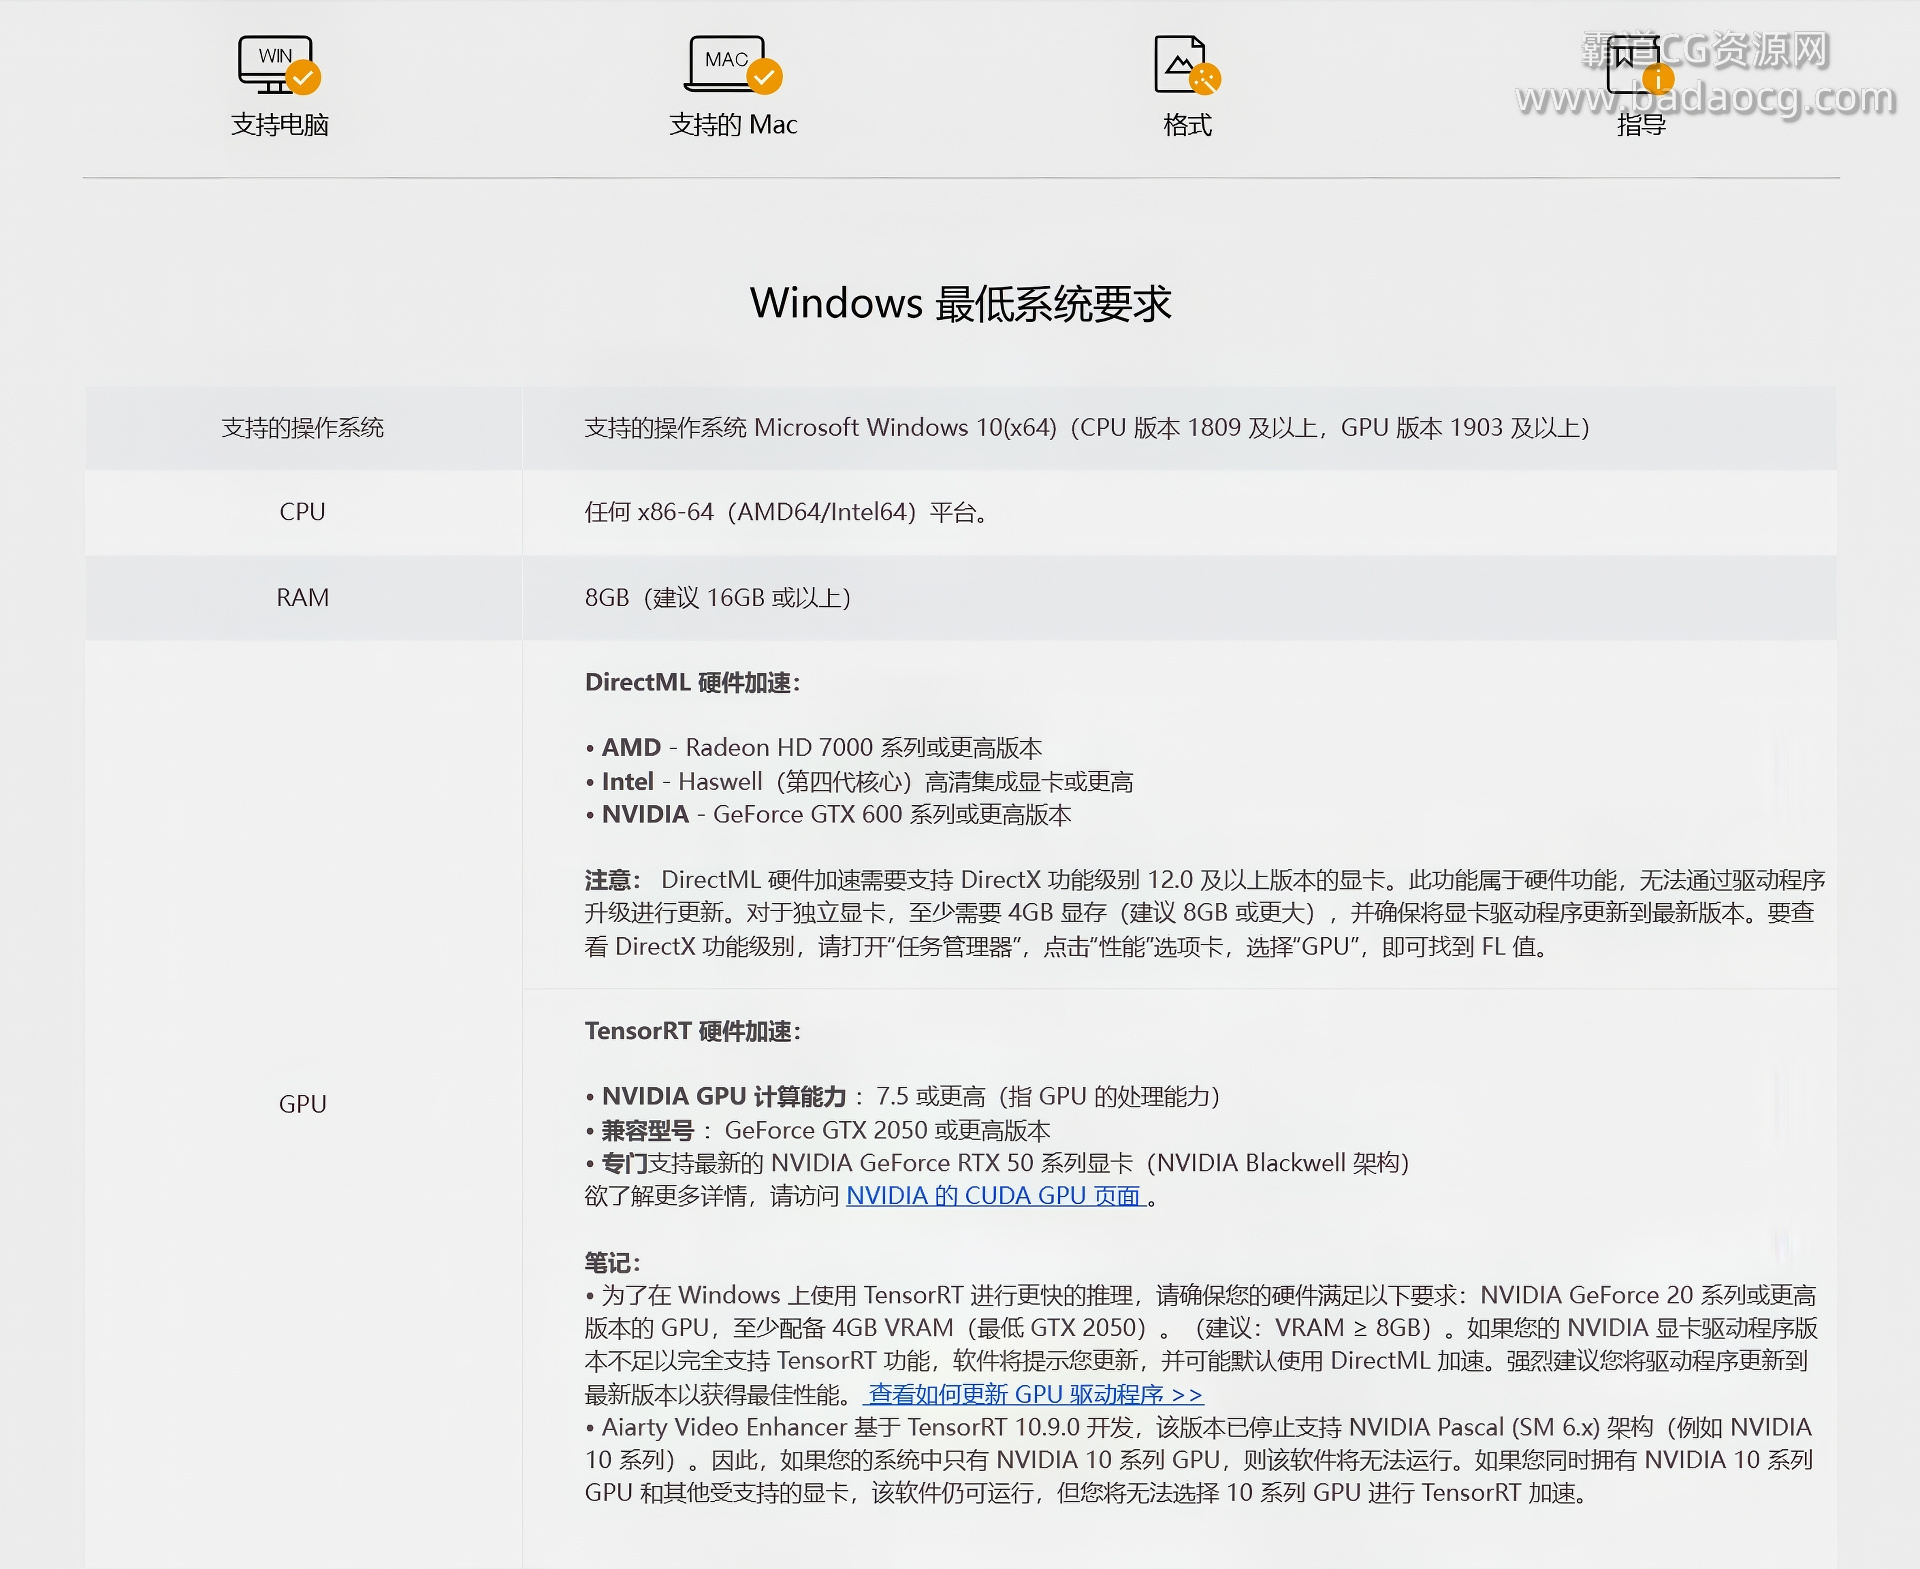Screen dimensions: 1920x1569
Task: Click the AMD Radeon HD 7000 bullet
Action: click(x=813, y=748)
